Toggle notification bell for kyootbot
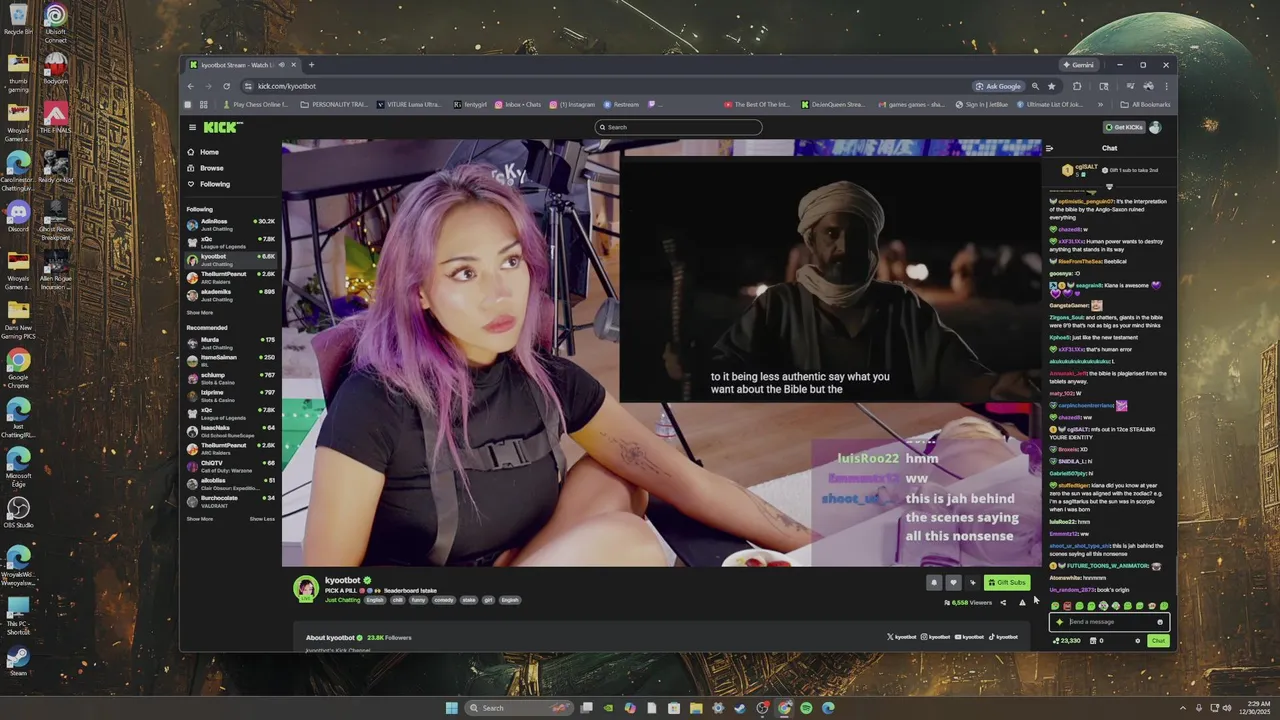1280x720 pixels. [934, 582]
